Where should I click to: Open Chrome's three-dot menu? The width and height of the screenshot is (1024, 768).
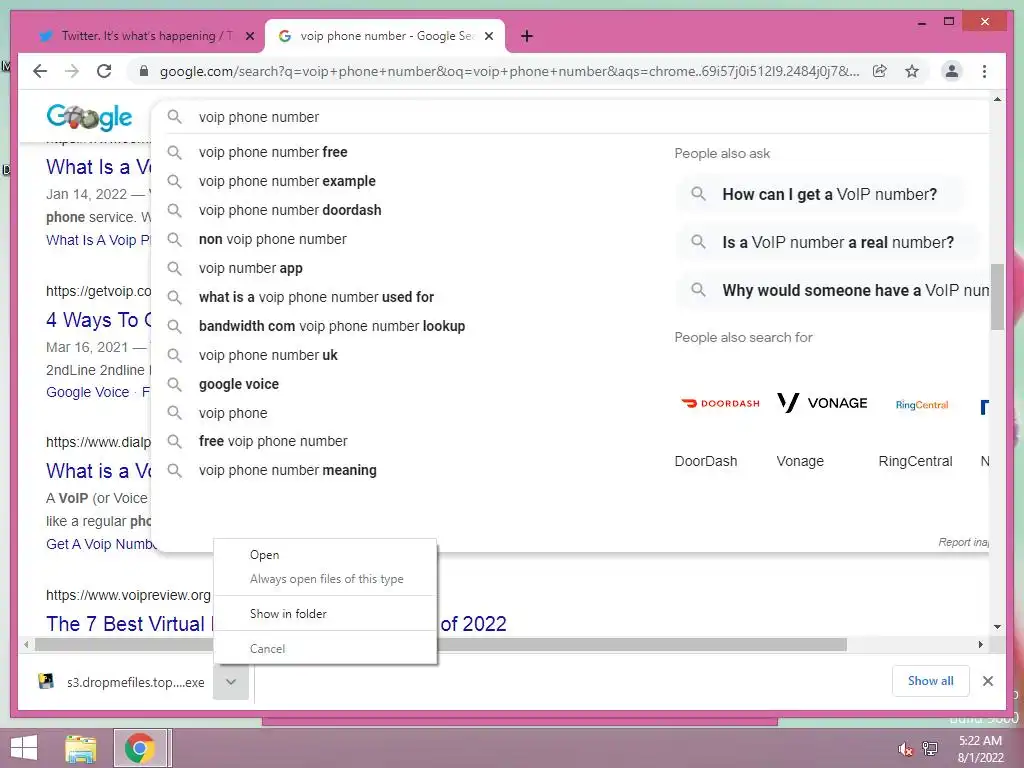click(x=984, y=71)
